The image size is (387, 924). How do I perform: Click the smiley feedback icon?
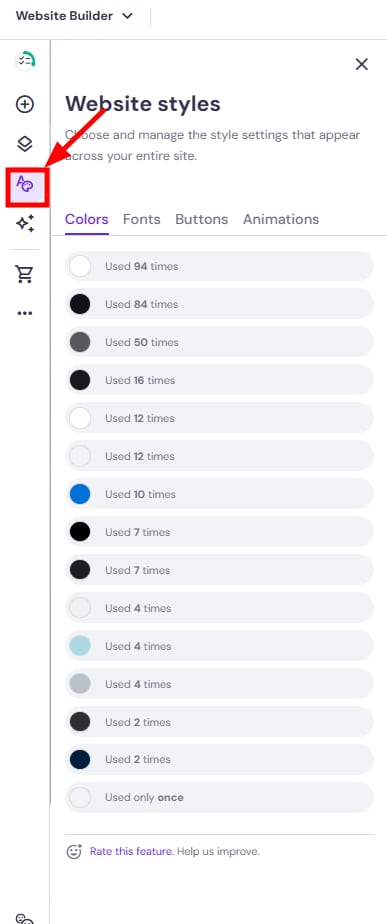(74, 852)
